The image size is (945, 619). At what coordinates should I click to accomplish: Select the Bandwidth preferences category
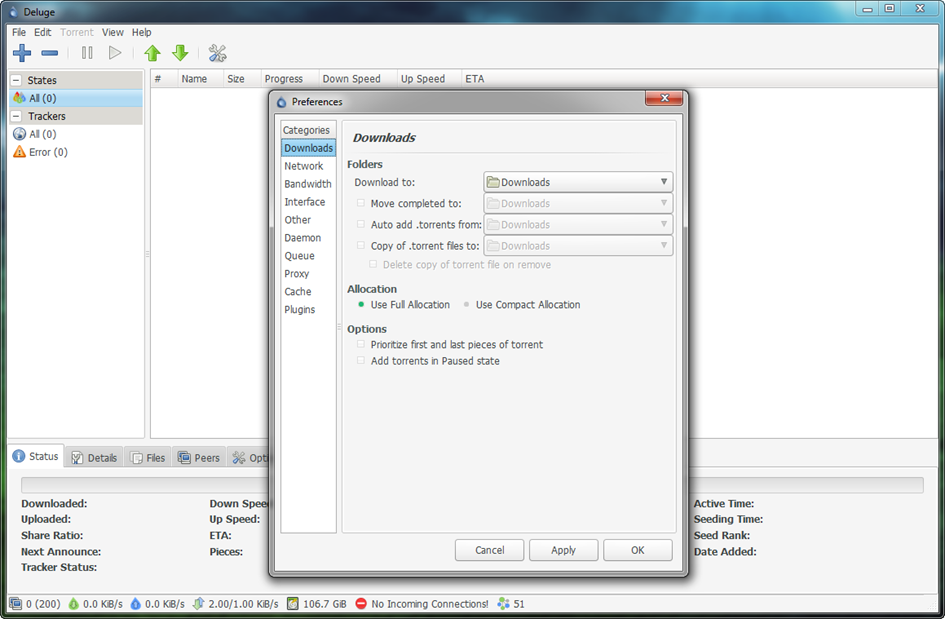point(308,184)
